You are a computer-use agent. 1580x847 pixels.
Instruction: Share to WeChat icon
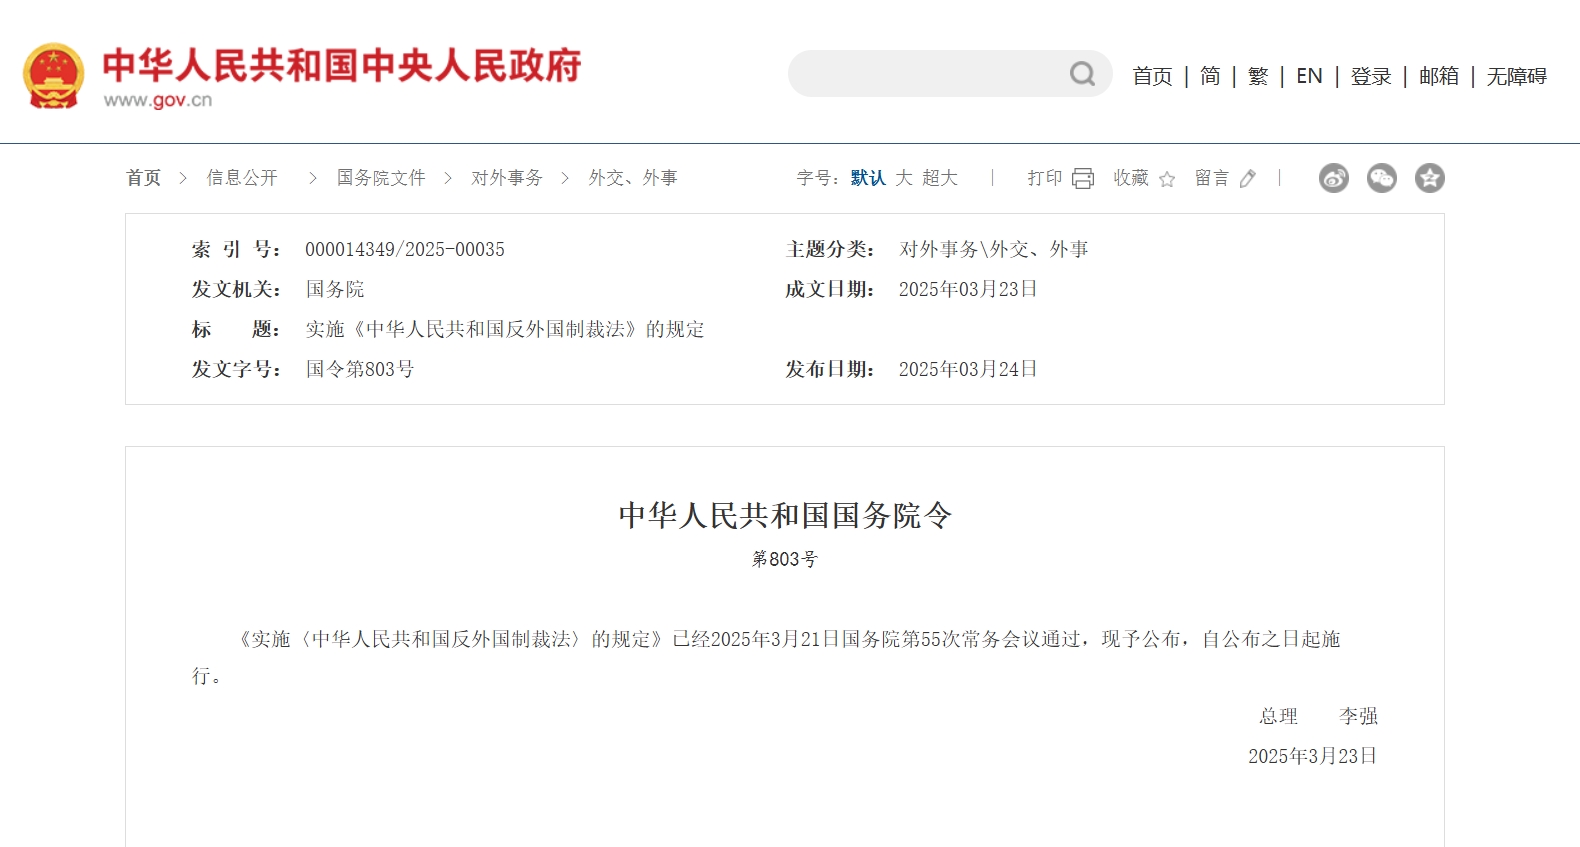1382,178
